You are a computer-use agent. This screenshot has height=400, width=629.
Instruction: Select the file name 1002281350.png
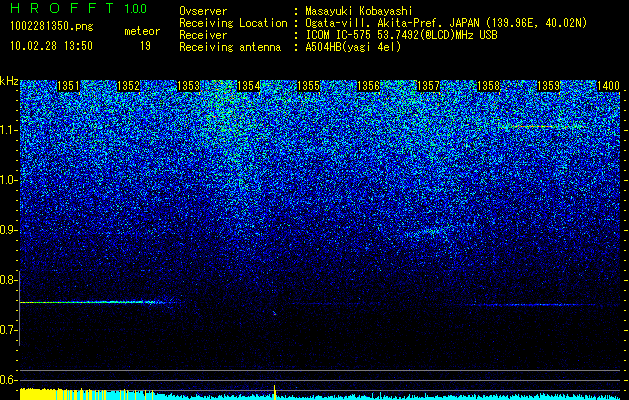[52, 27]
